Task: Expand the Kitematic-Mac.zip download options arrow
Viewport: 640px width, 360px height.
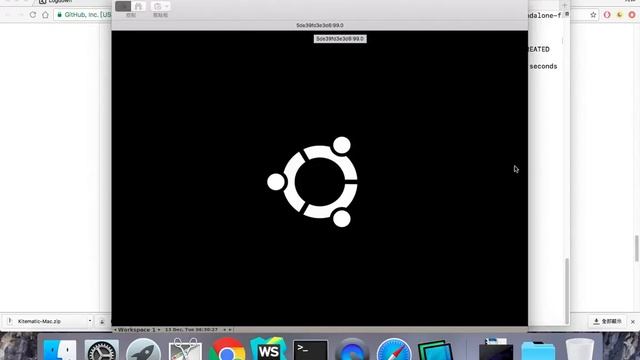Action: [90, 321]
